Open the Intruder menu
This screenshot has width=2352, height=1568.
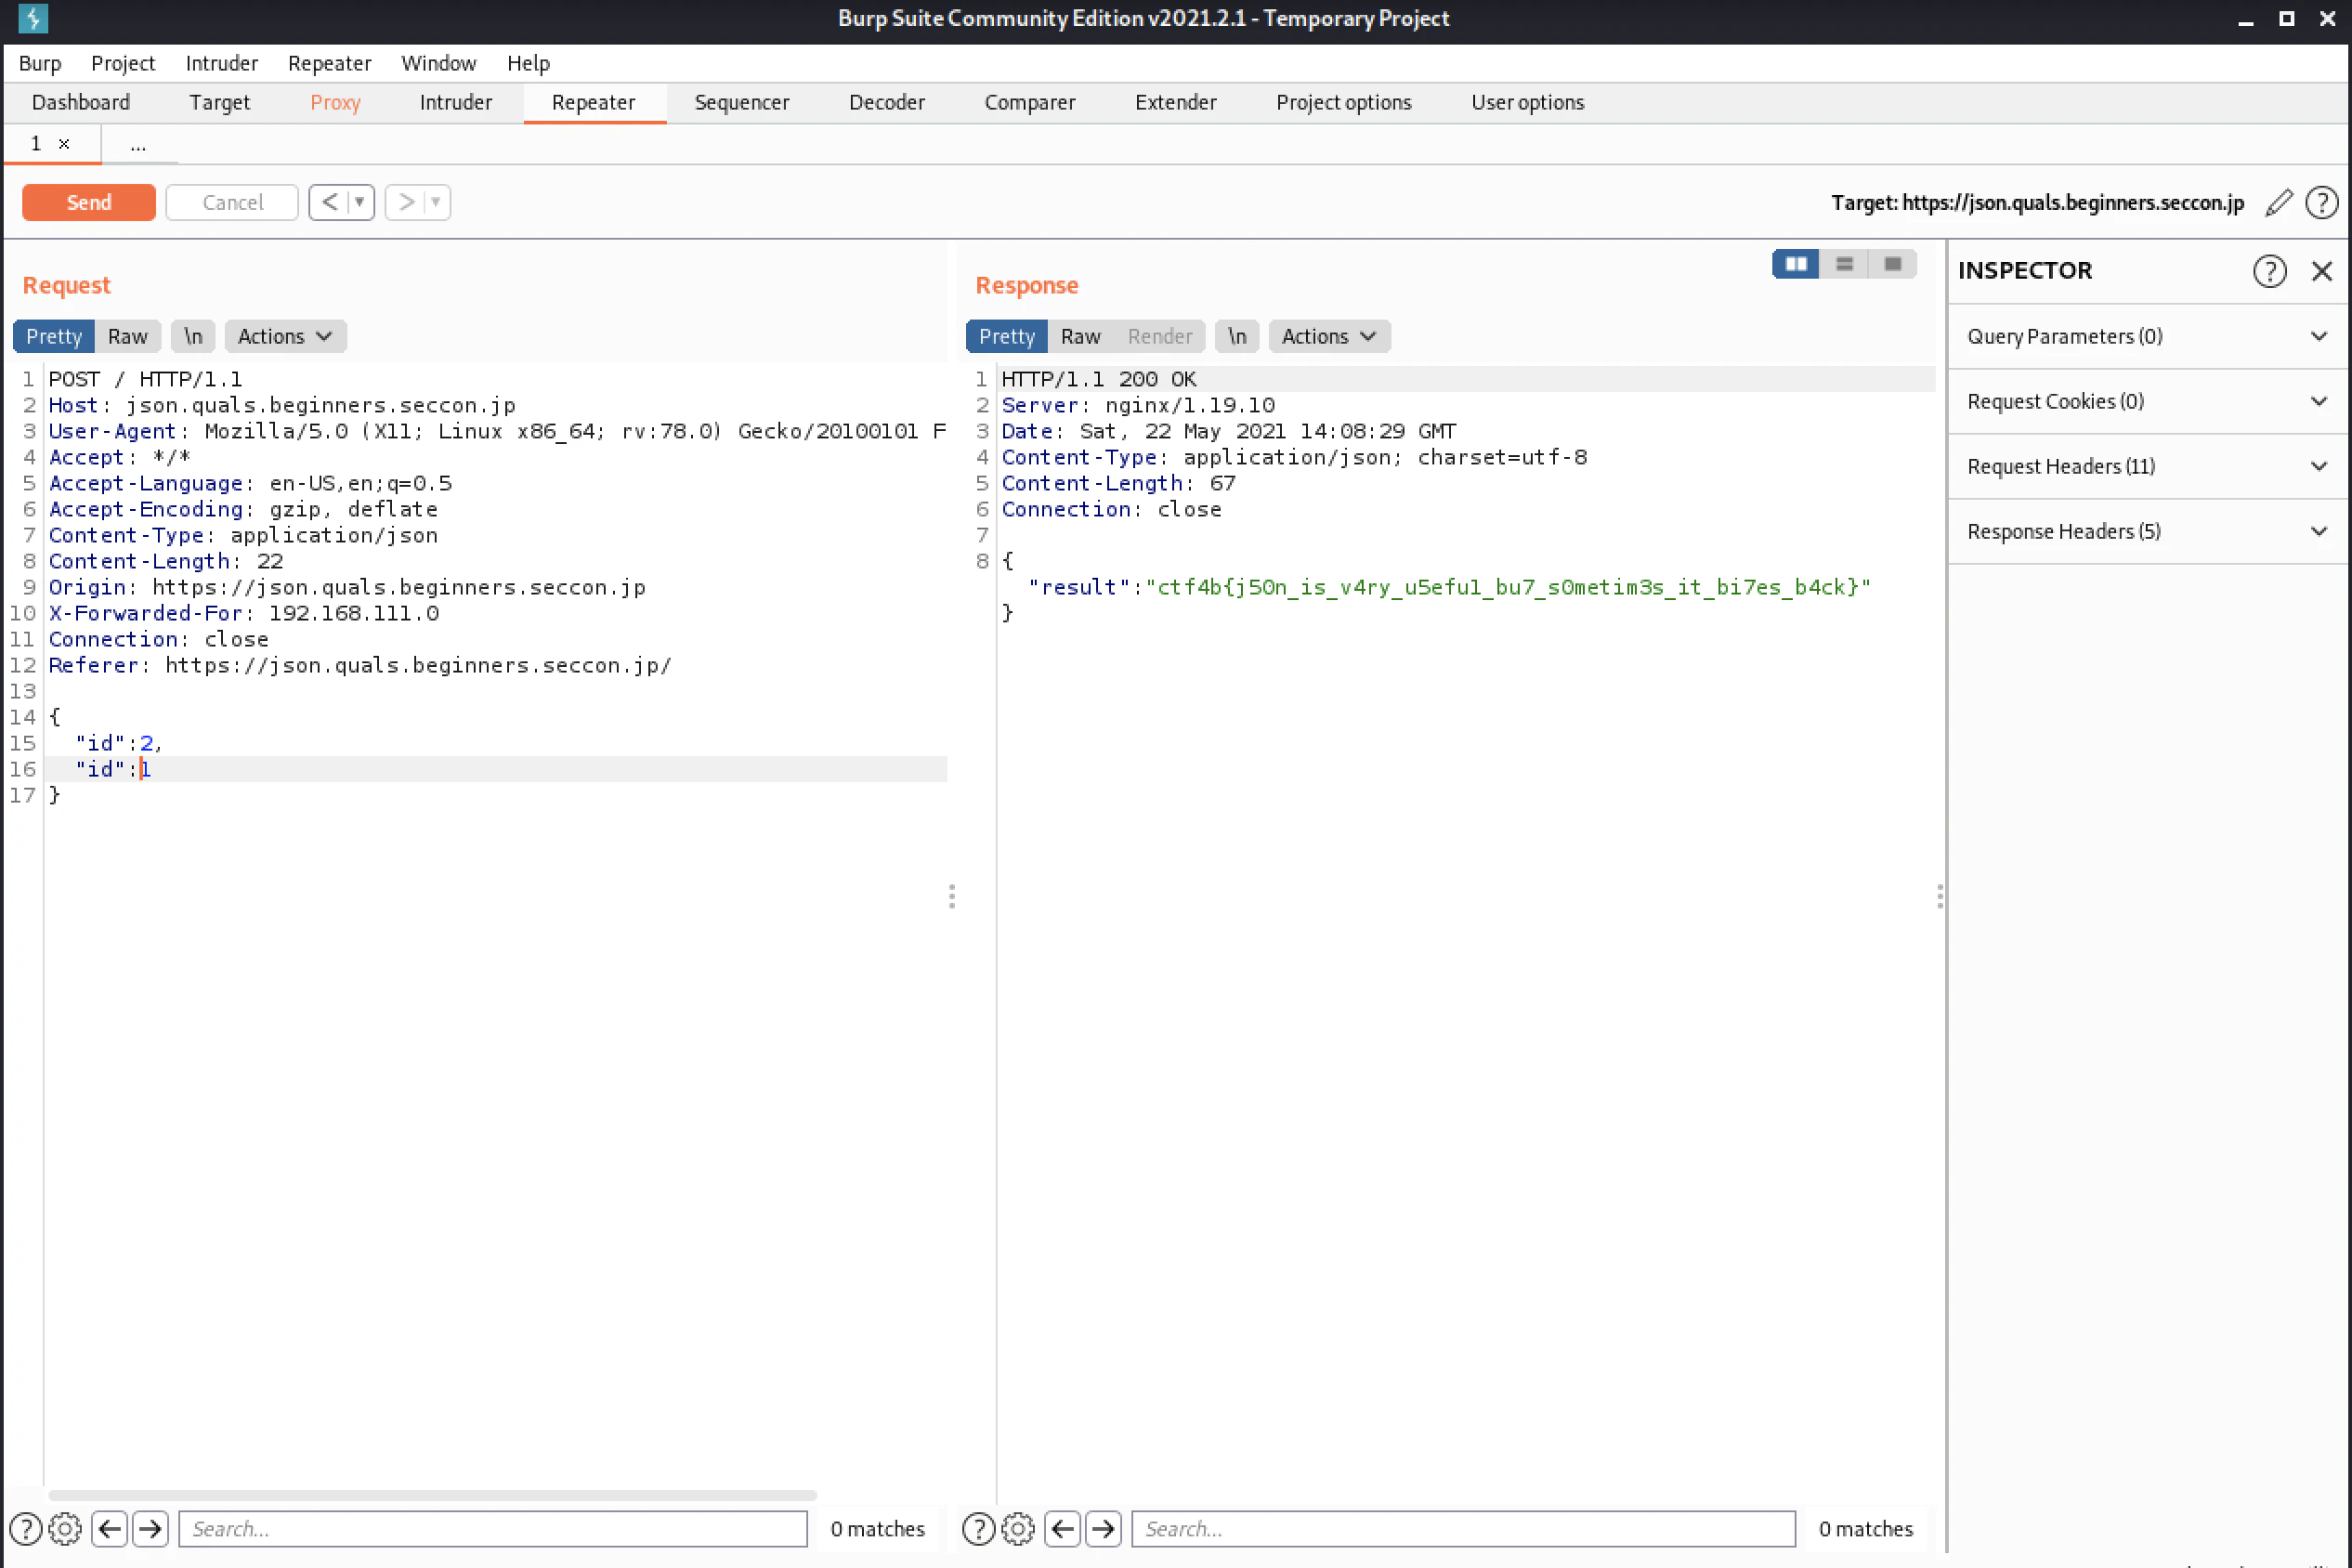click(222, 64)
